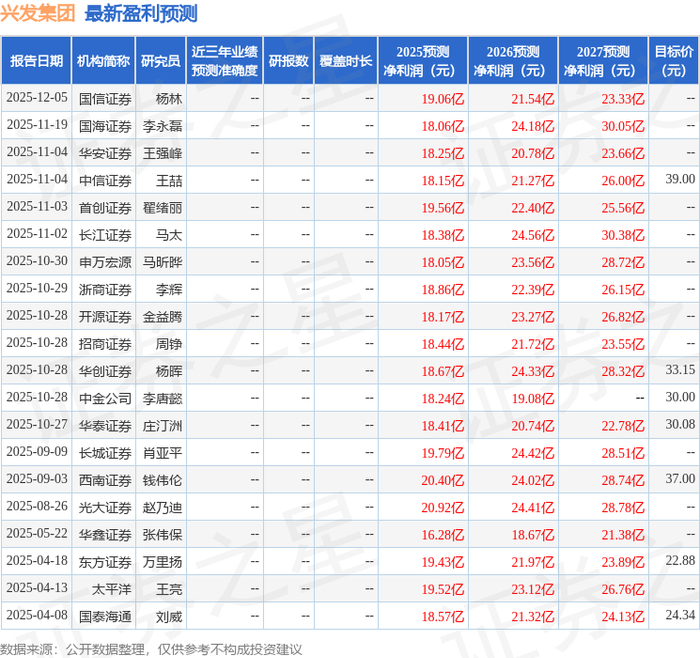
Task: Click target price 39.00
Action: point(680,179)
